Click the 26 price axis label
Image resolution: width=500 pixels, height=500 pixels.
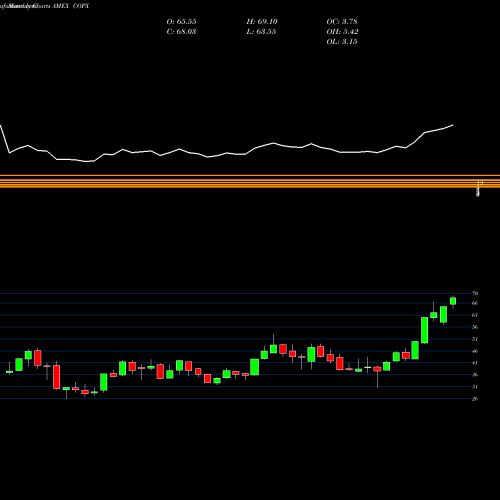(475, 399)
